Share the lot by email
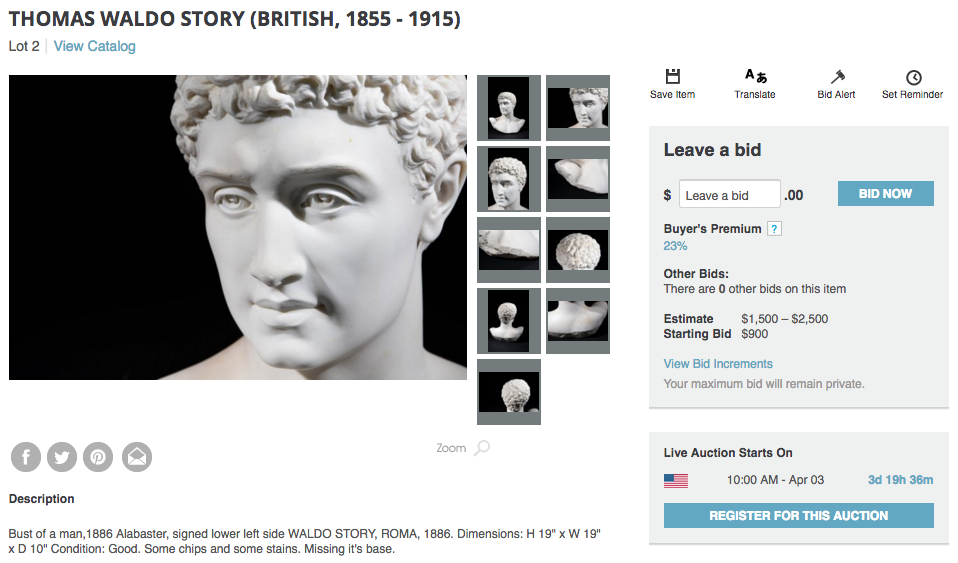 [x=137, y=457]
